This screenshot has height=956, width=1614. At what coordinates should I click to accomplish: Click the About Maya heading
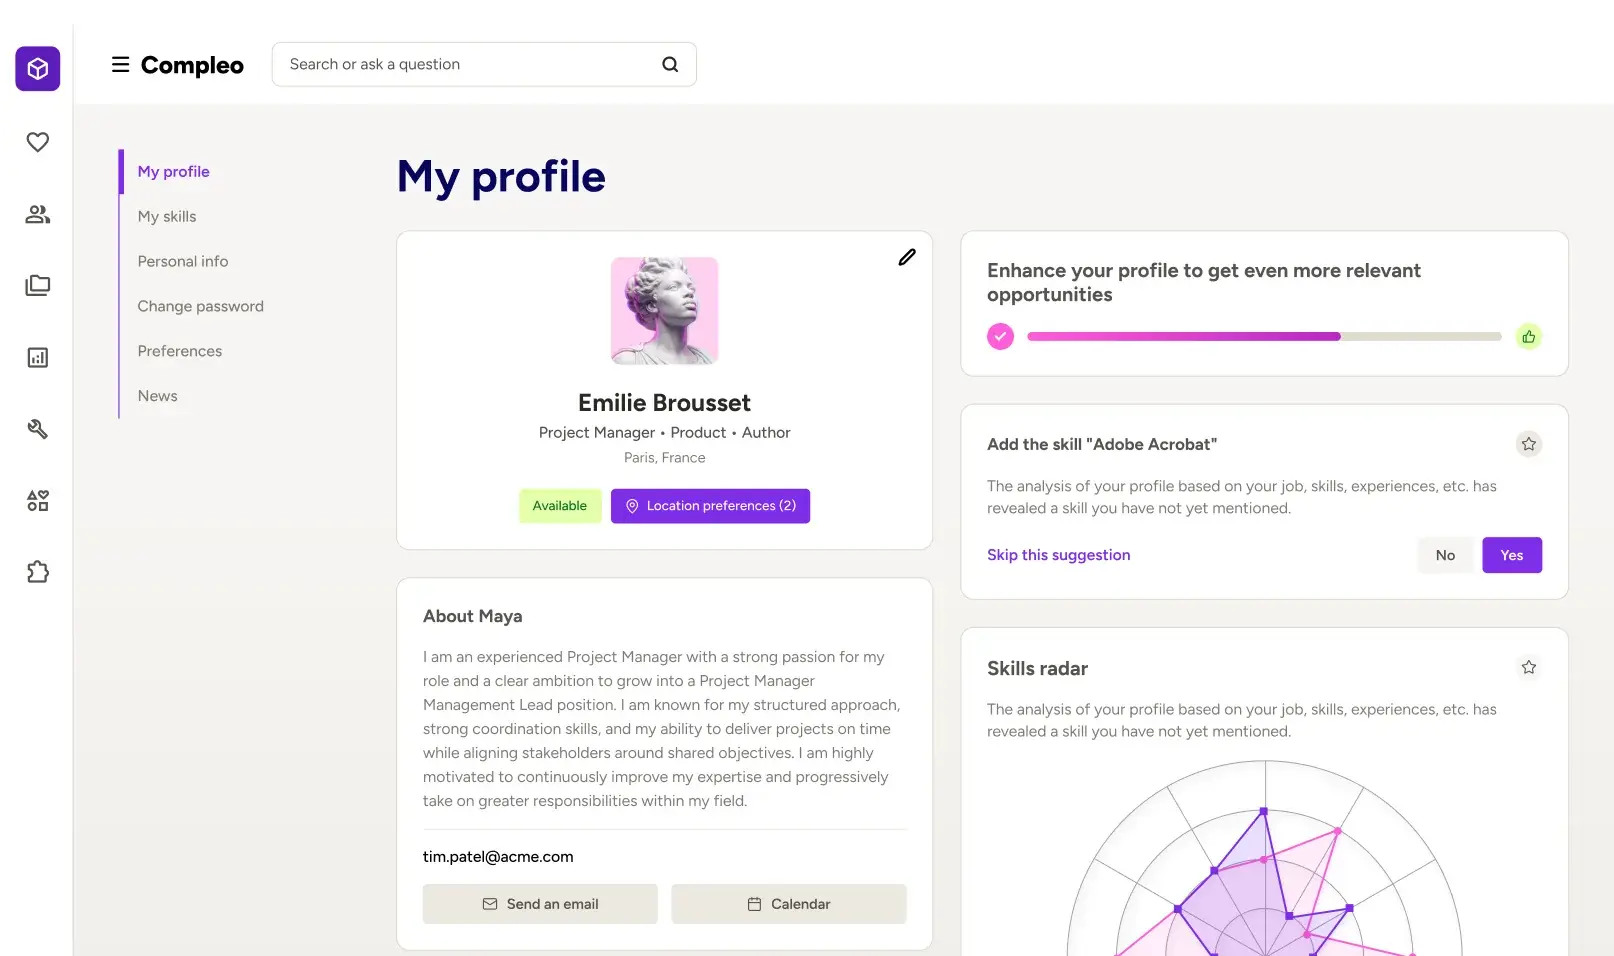473,617
